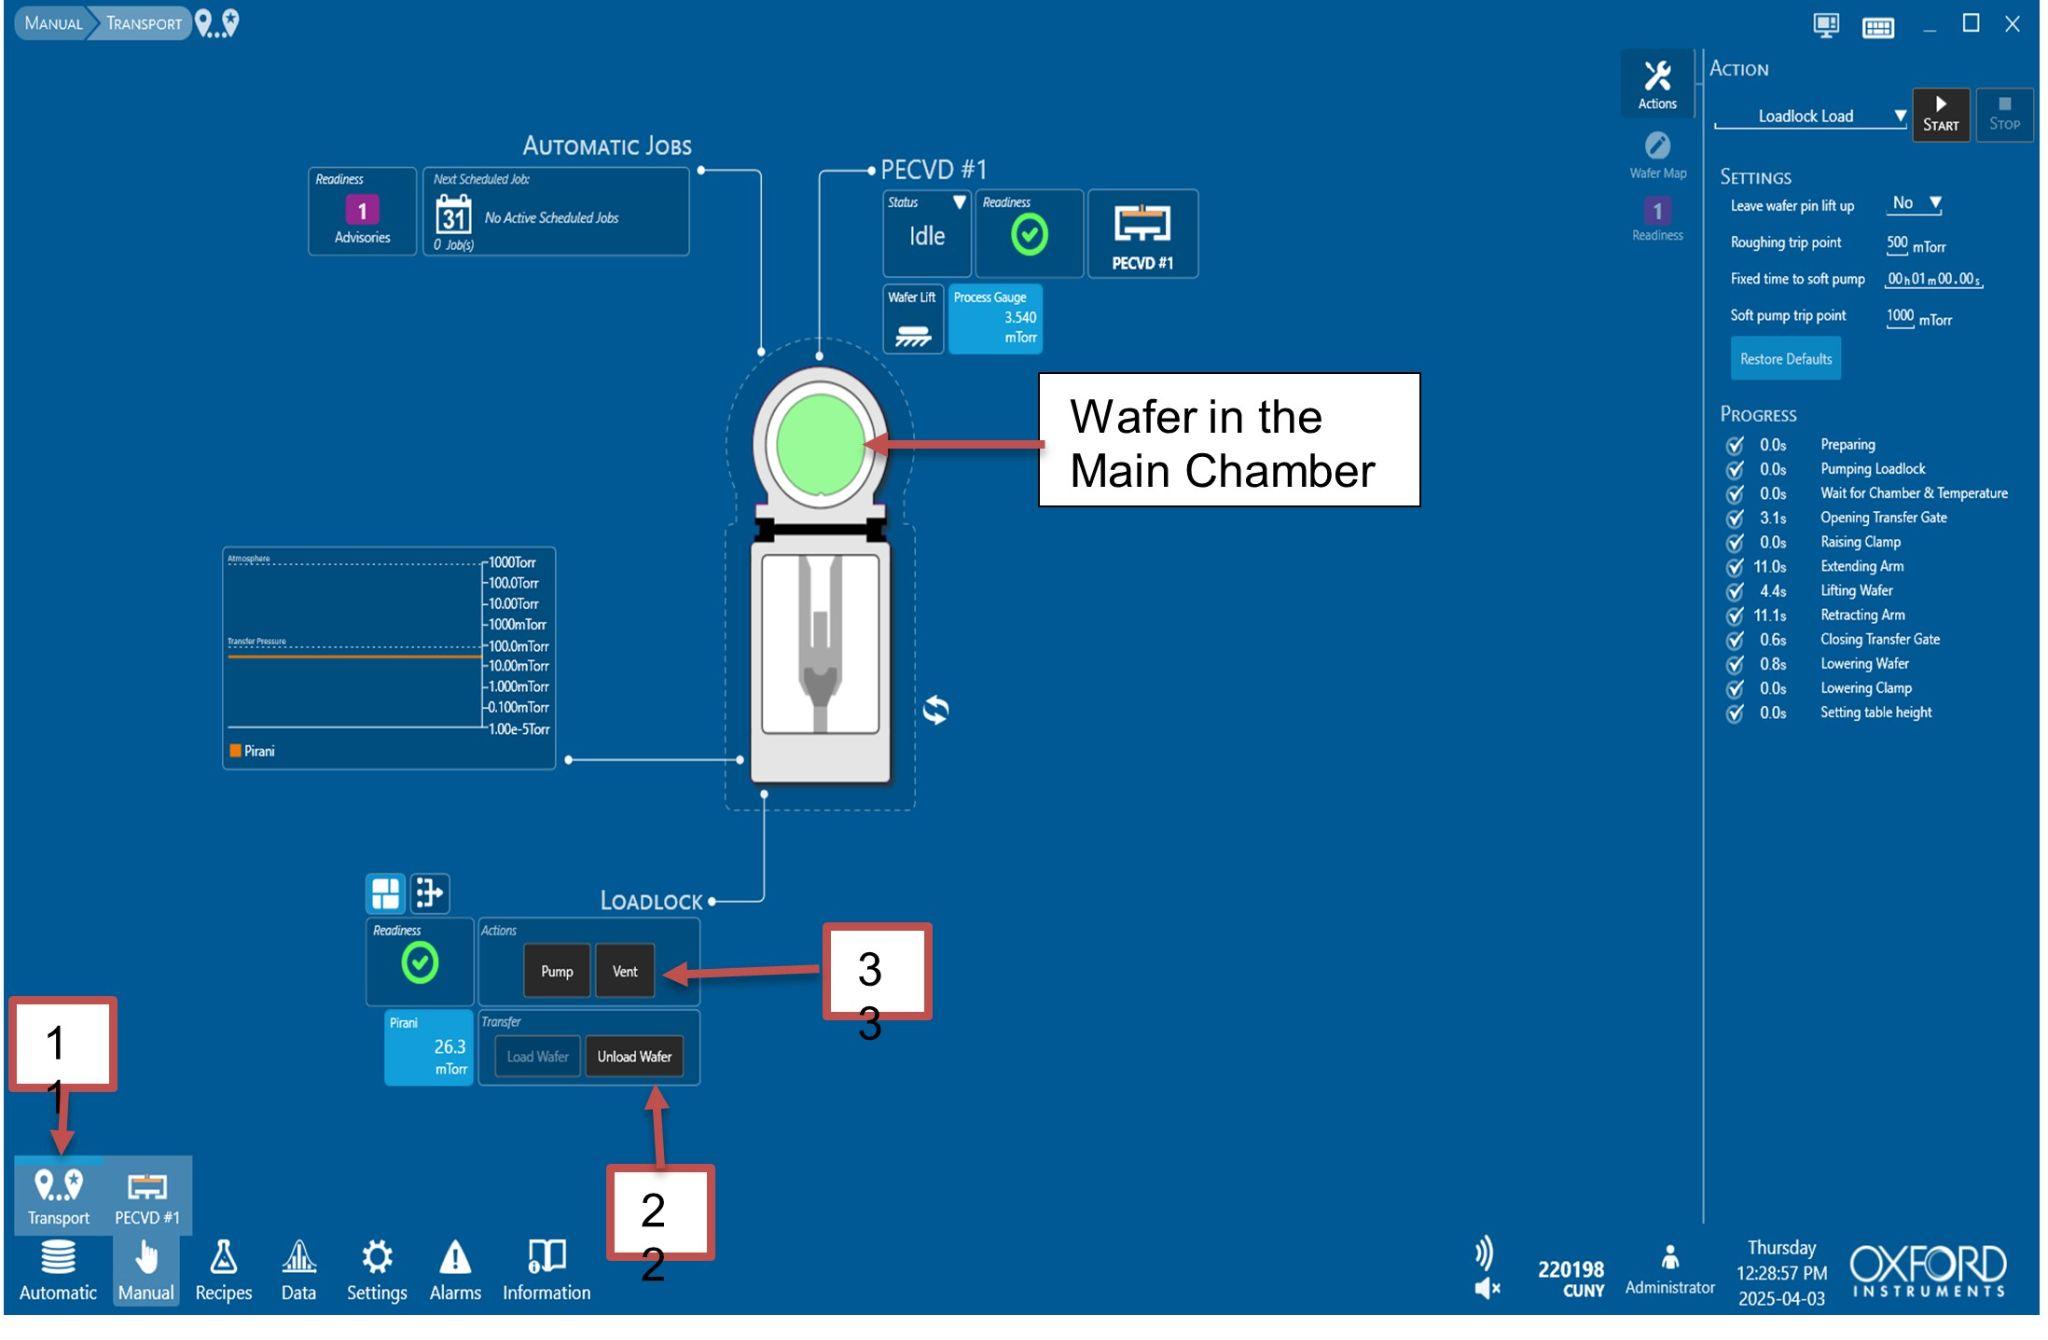Click the Preparing step checkmark

1735,445
